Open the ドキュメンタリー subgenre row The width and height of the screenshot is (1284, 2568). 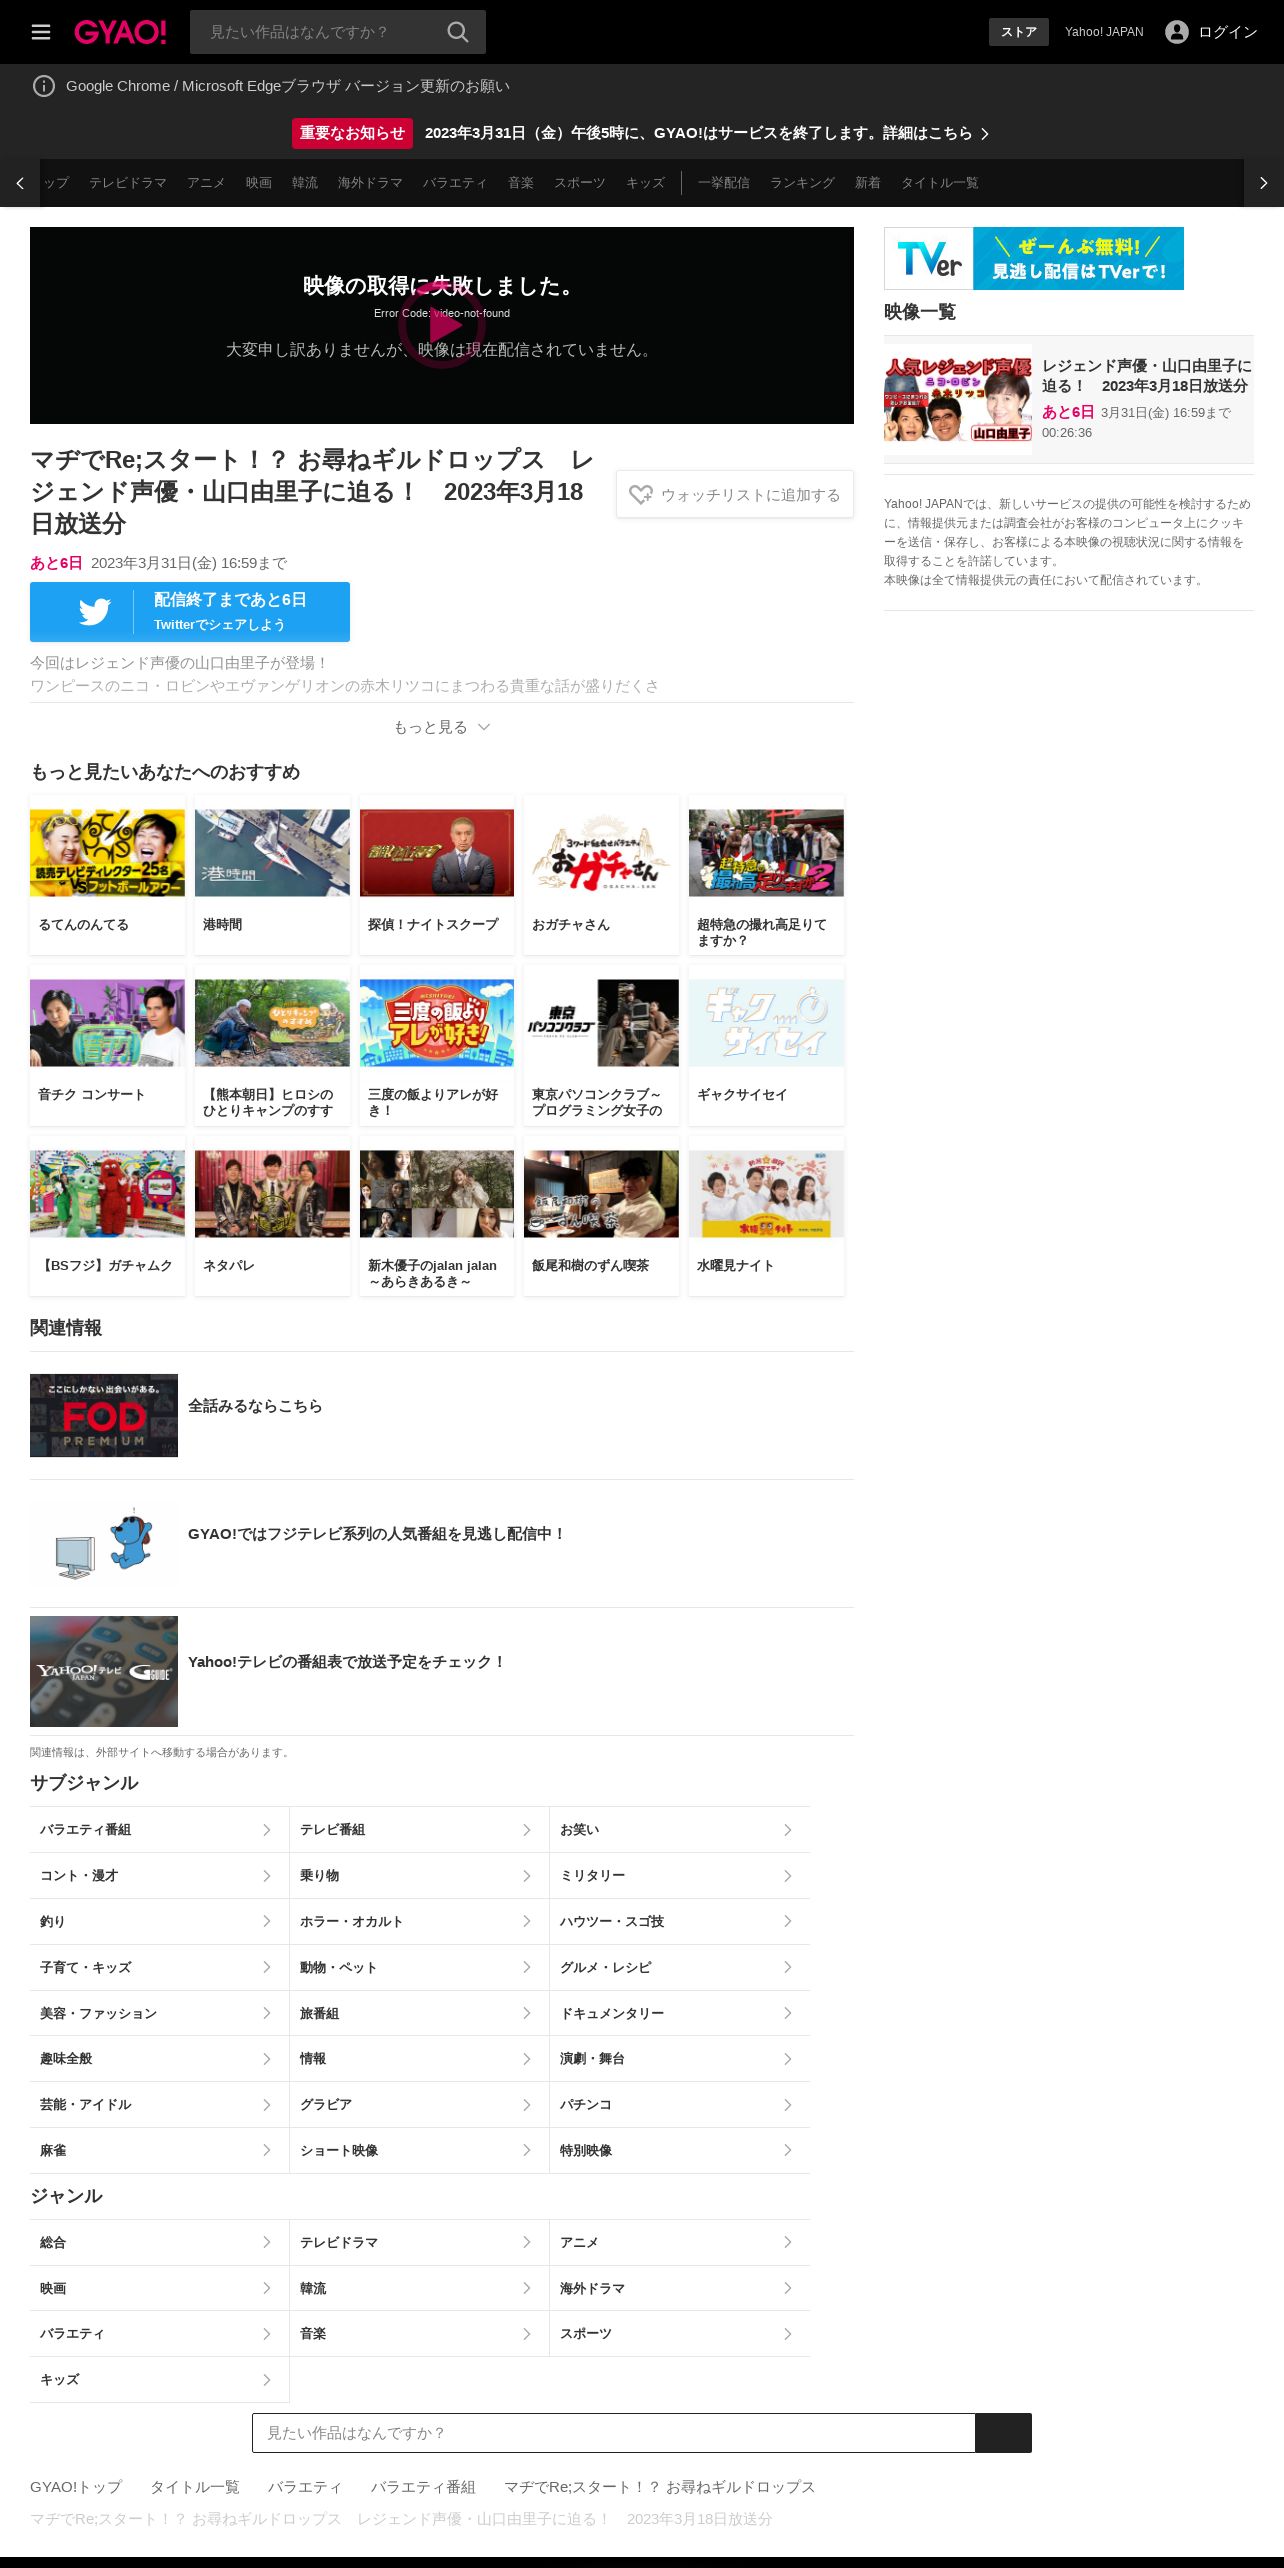(x=680, y=2013)
